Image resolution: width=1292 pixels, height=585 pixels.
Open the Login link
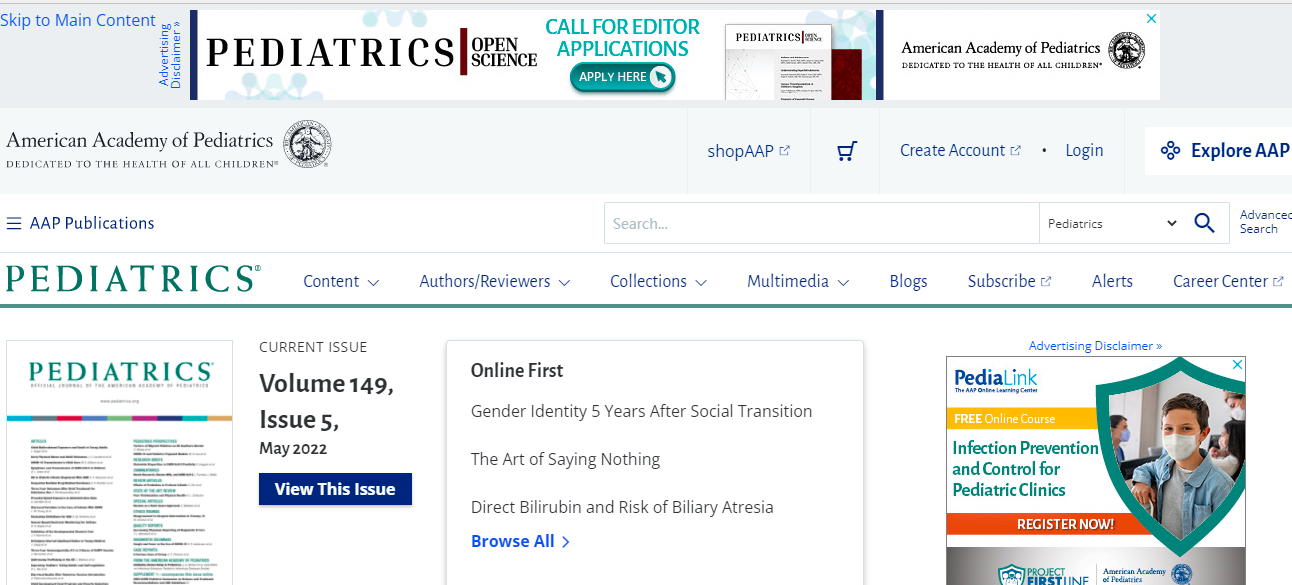pyautogui.click(x=1084, y=150)
